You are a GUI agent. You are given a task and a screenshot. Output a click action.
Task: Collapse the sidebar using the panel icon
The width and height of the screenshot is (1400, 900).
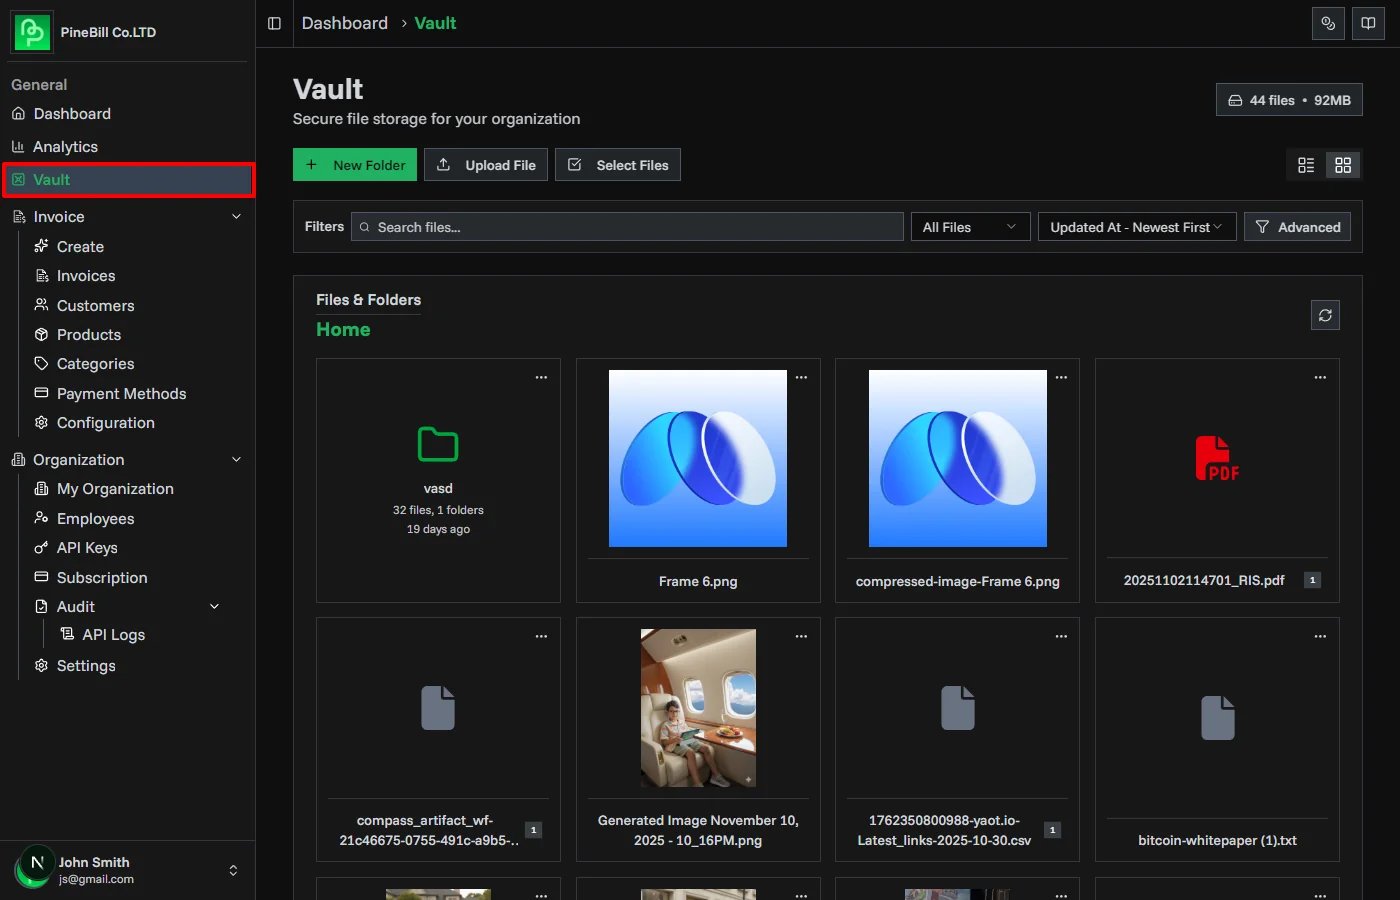click(274, 23)
